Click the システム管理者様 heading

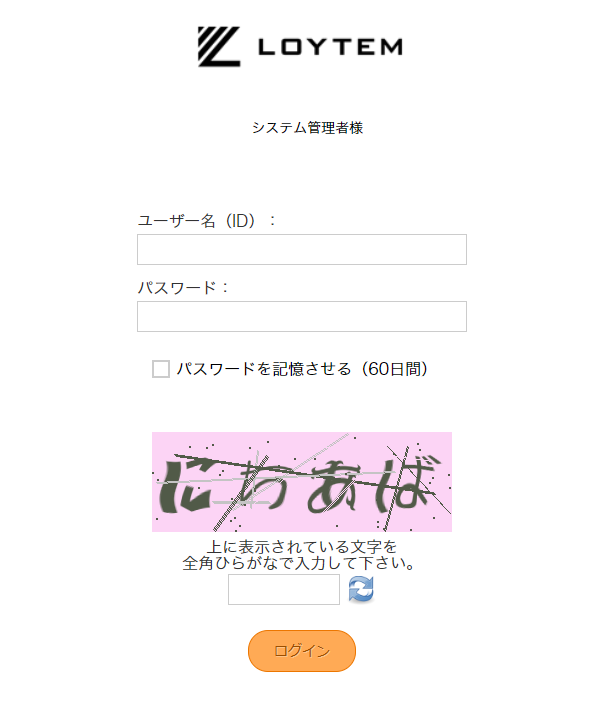click(308, 128)
